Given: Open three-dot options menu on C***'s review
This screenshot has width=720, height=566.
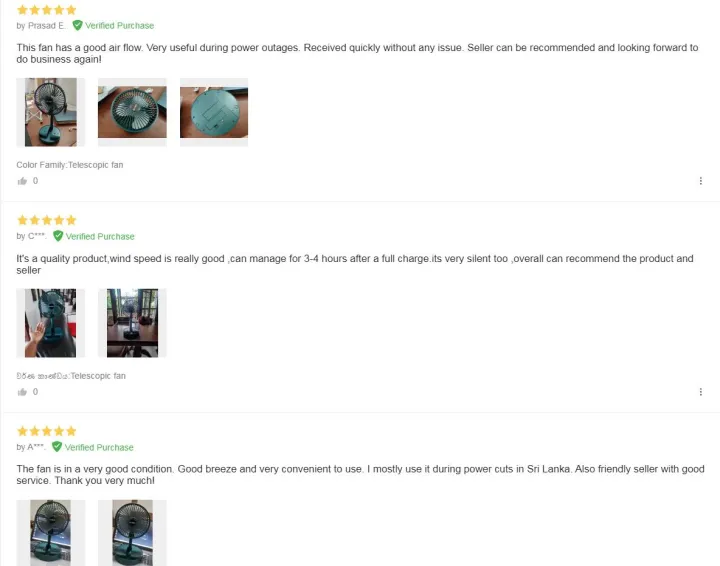Looking at the screenshot, I should coord(700,392).
